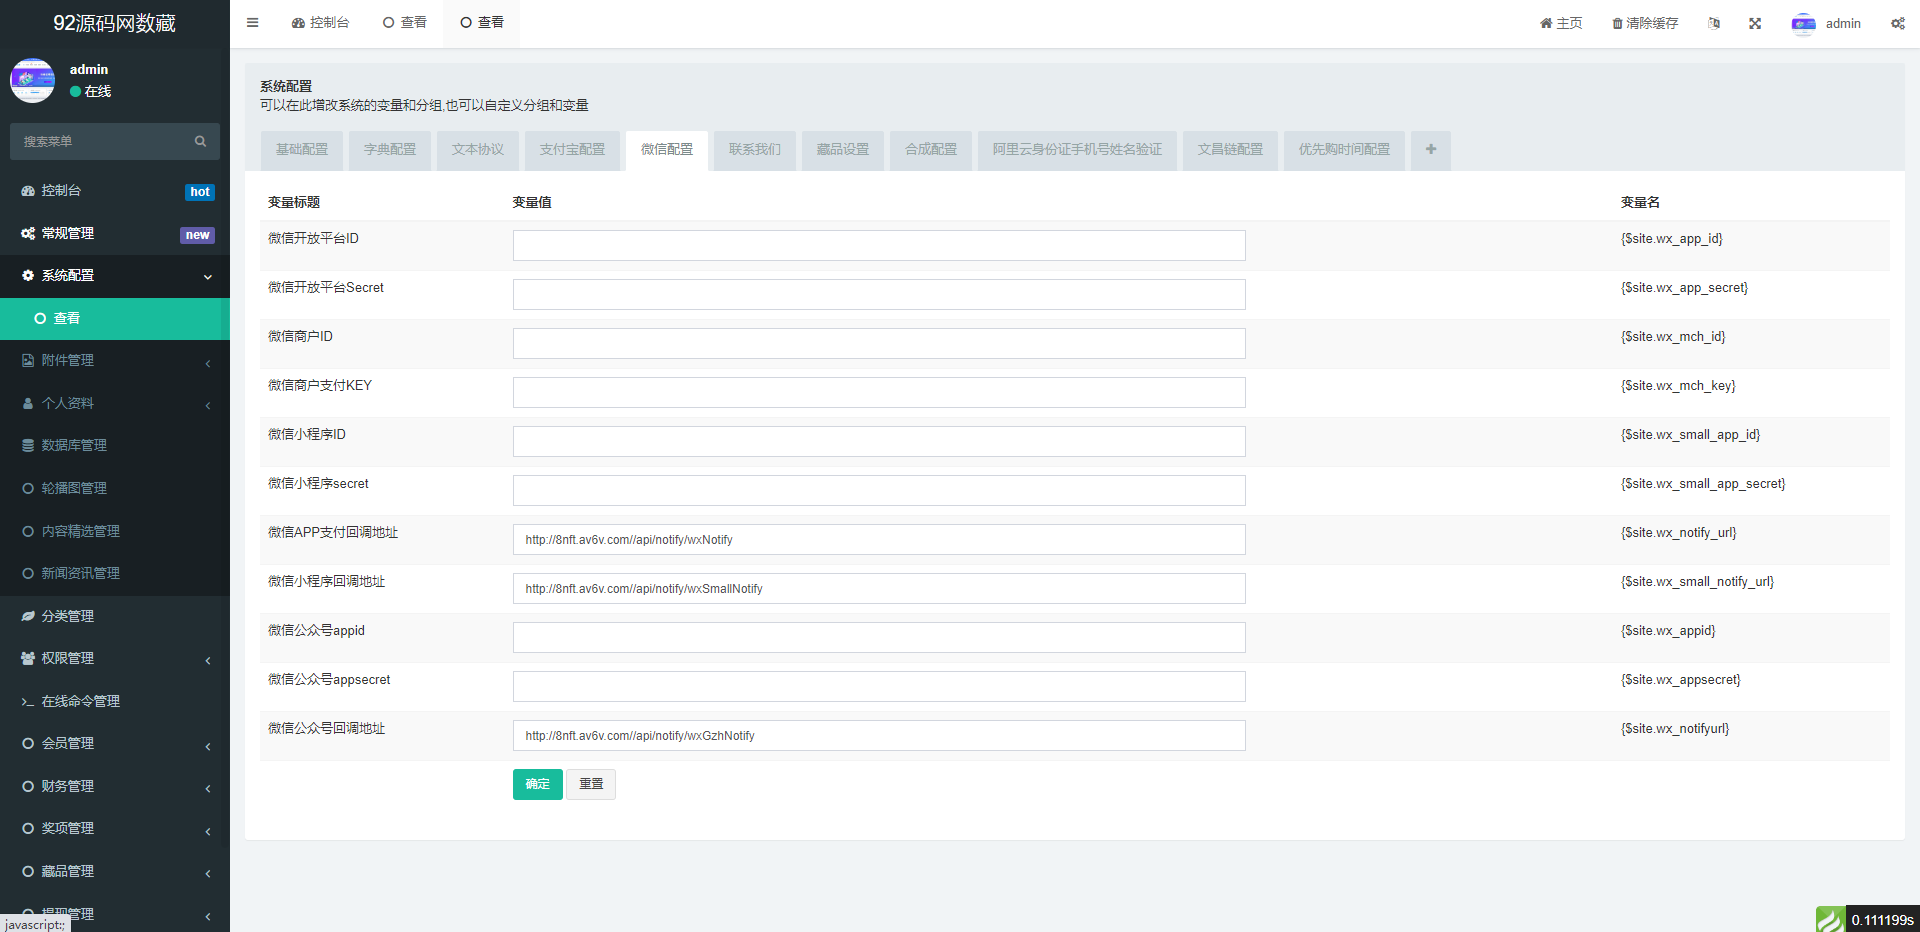
Task: Click the language translate icon in header
Action: pyautogui.click(x=1714, y=23)
